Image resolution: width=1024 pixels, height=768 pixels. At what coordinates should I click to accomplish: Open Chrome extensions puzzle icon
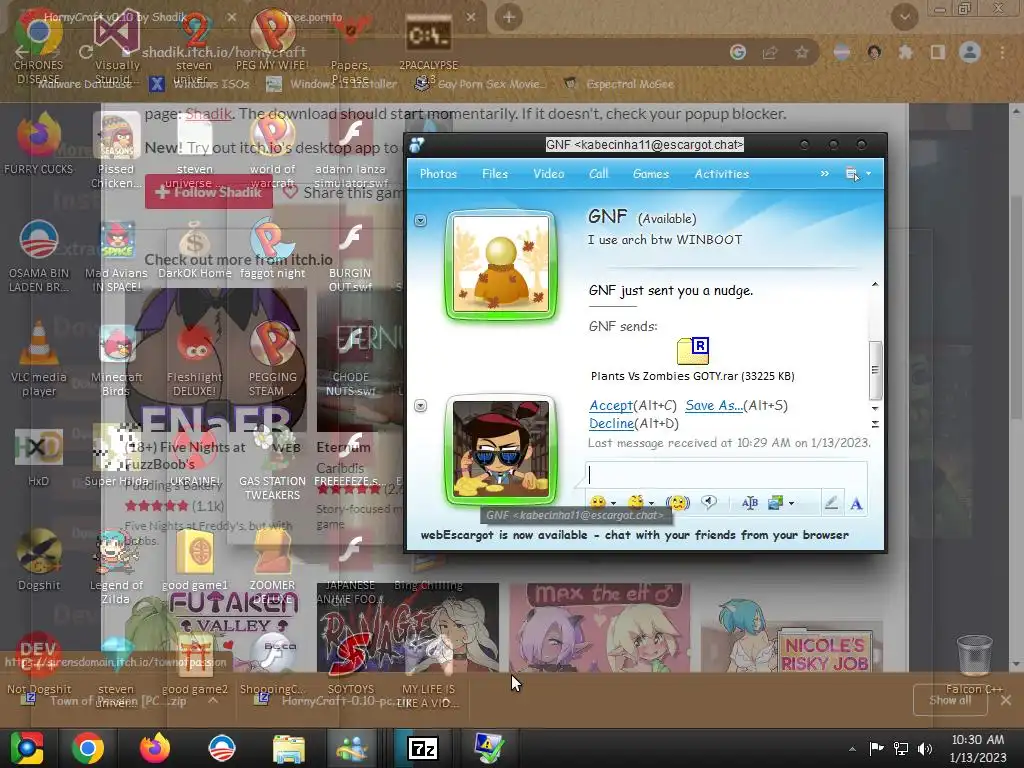(905, 52)
